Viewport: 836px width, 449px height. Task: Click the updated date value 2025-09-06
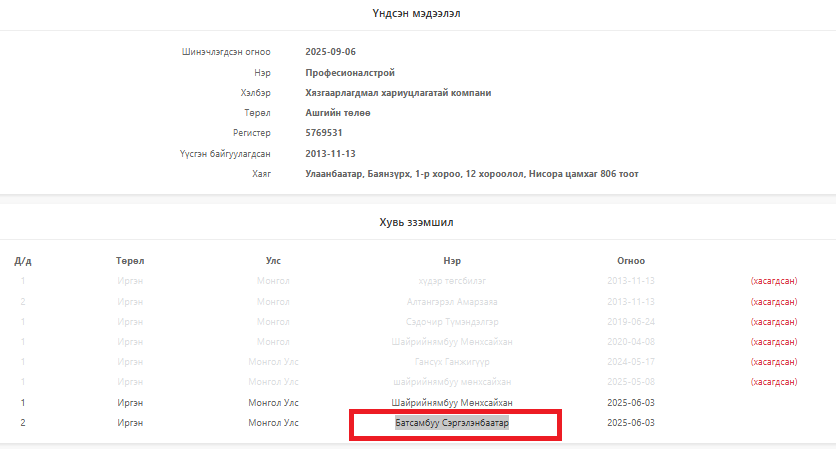(331, 52)
